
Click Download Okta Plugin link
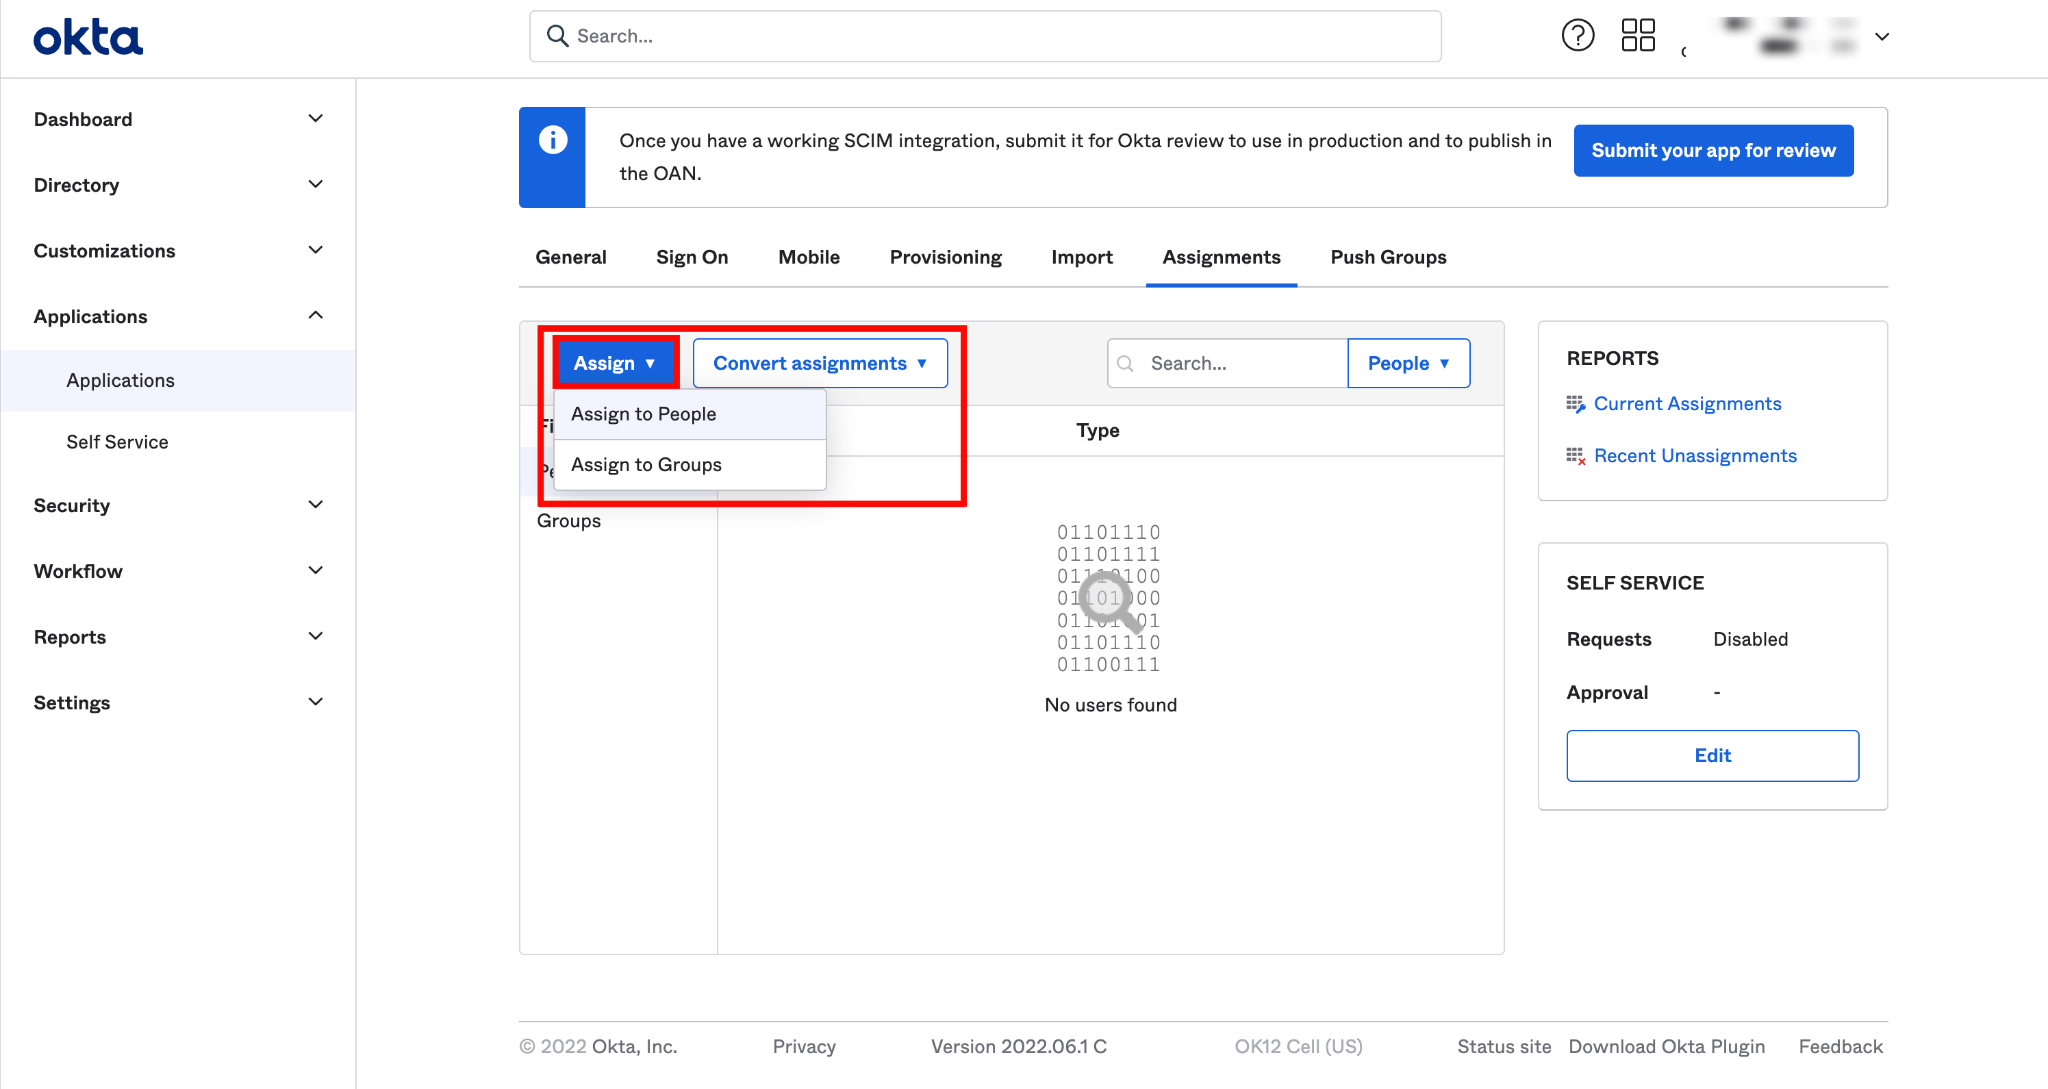(1666, 1047)
